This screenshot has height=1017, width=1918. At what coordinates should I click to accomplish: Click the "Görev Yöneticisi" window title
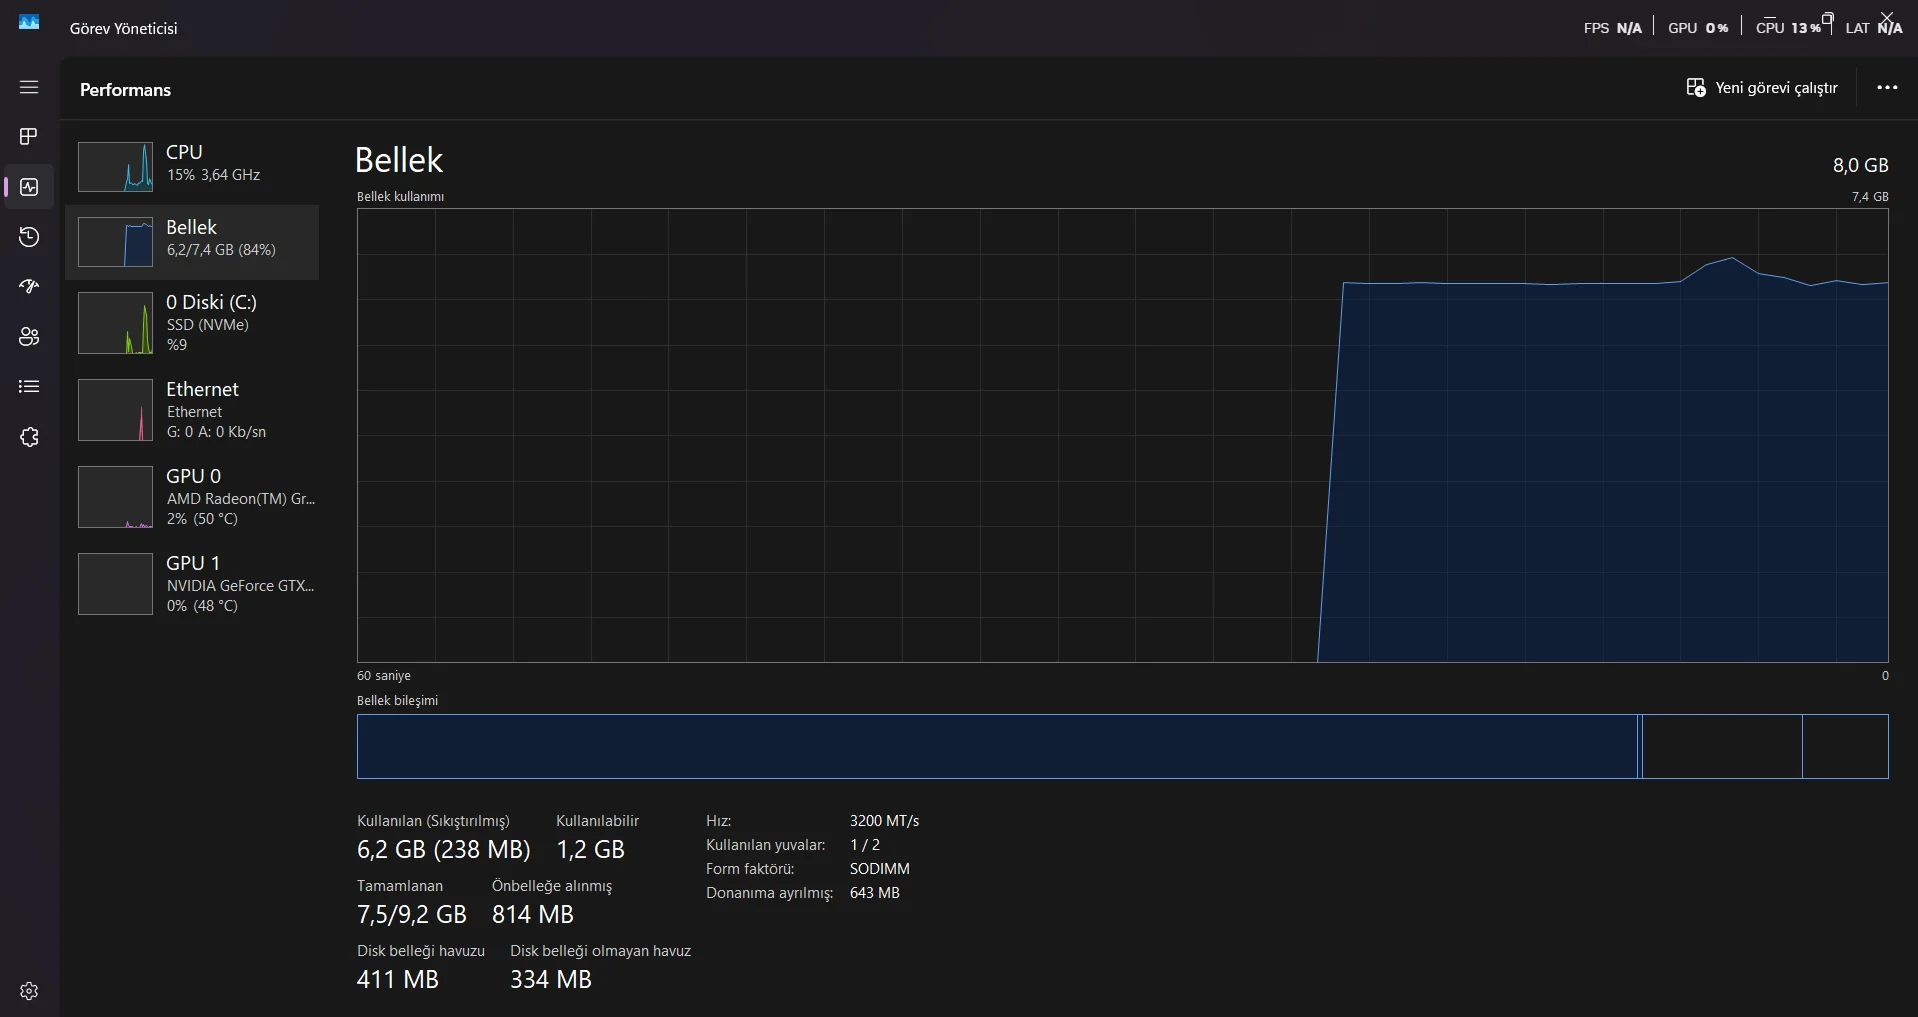point(124,29)
